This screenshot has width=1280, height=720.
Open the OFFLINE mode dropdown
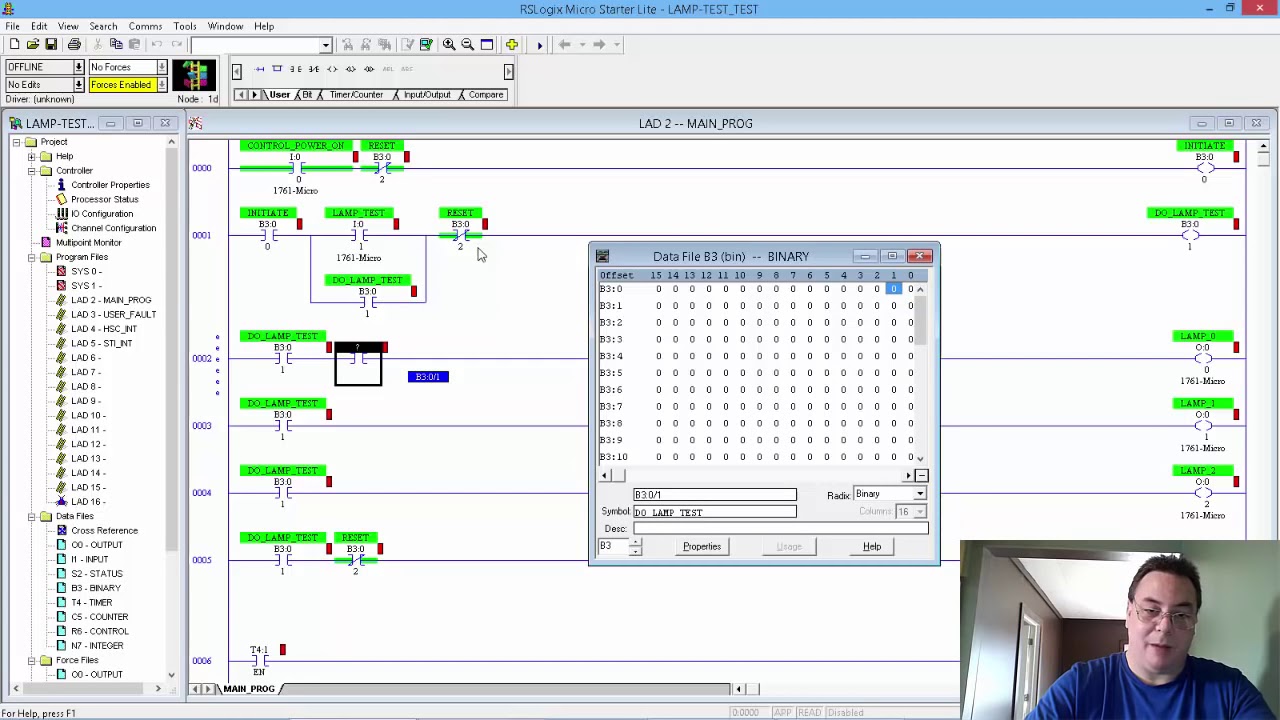point(78,67)
